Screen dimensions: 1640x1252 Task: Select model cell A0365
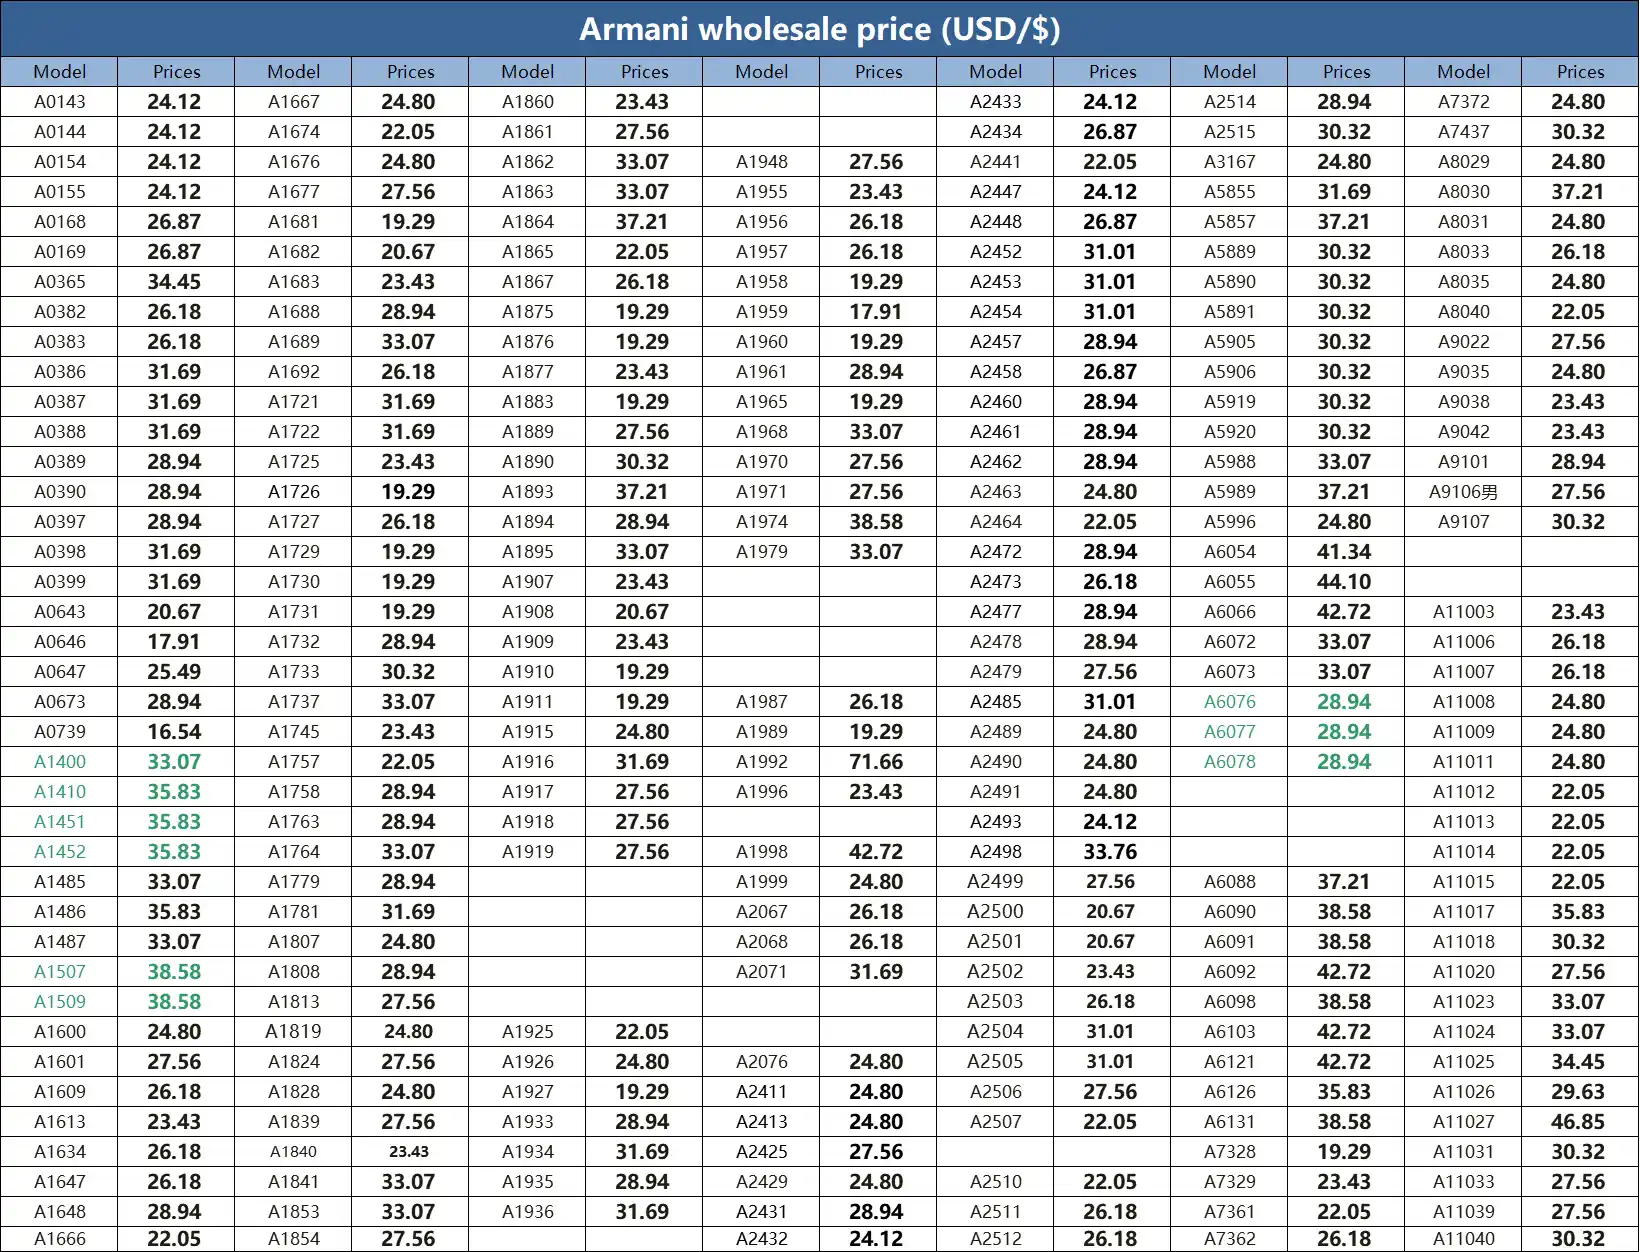[x=60, y=282]
